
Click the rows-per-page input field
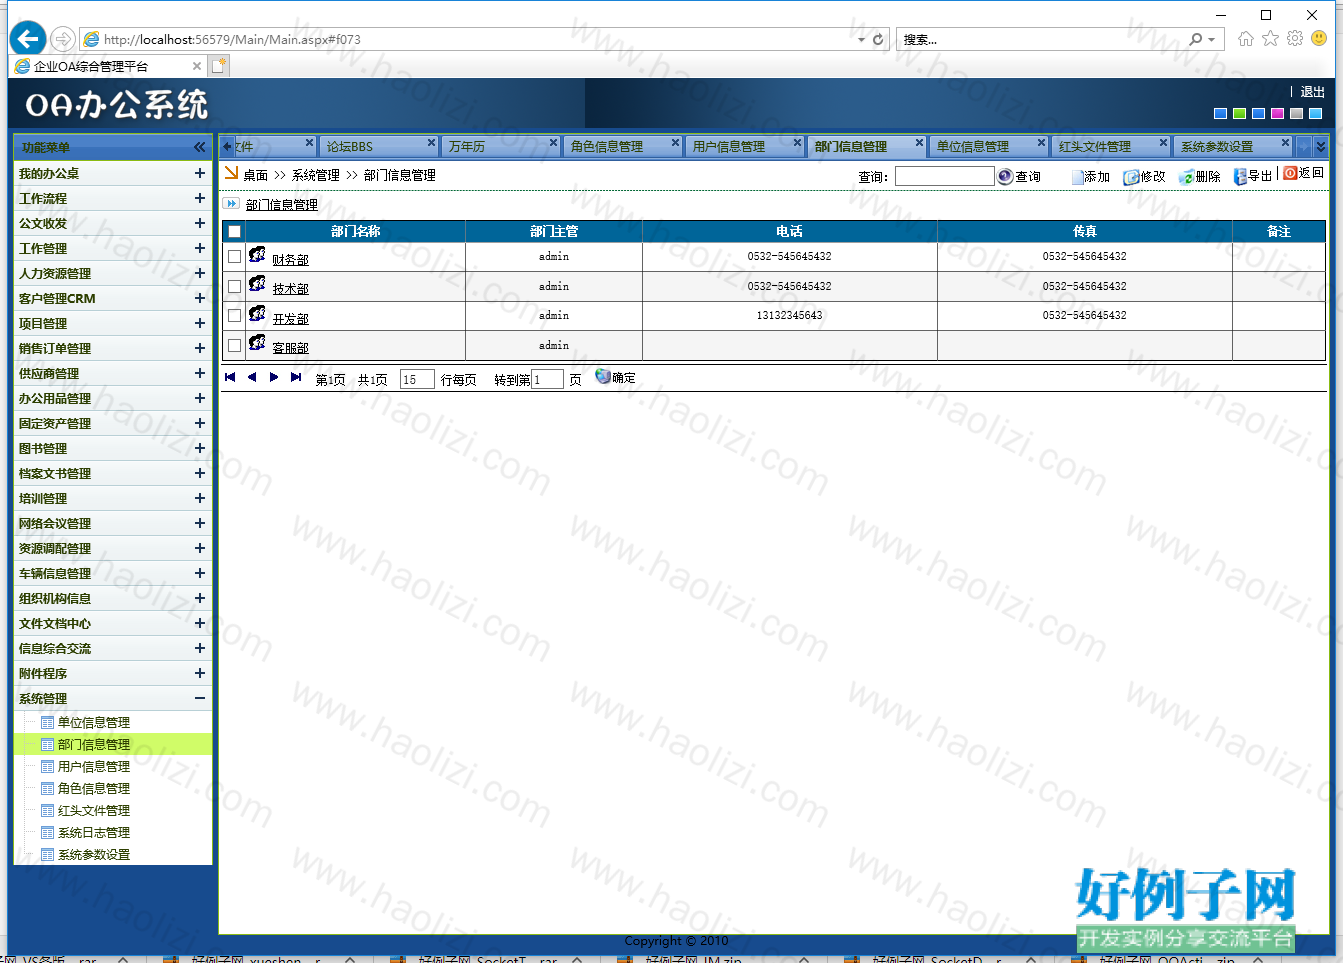[x=417, y=379]
